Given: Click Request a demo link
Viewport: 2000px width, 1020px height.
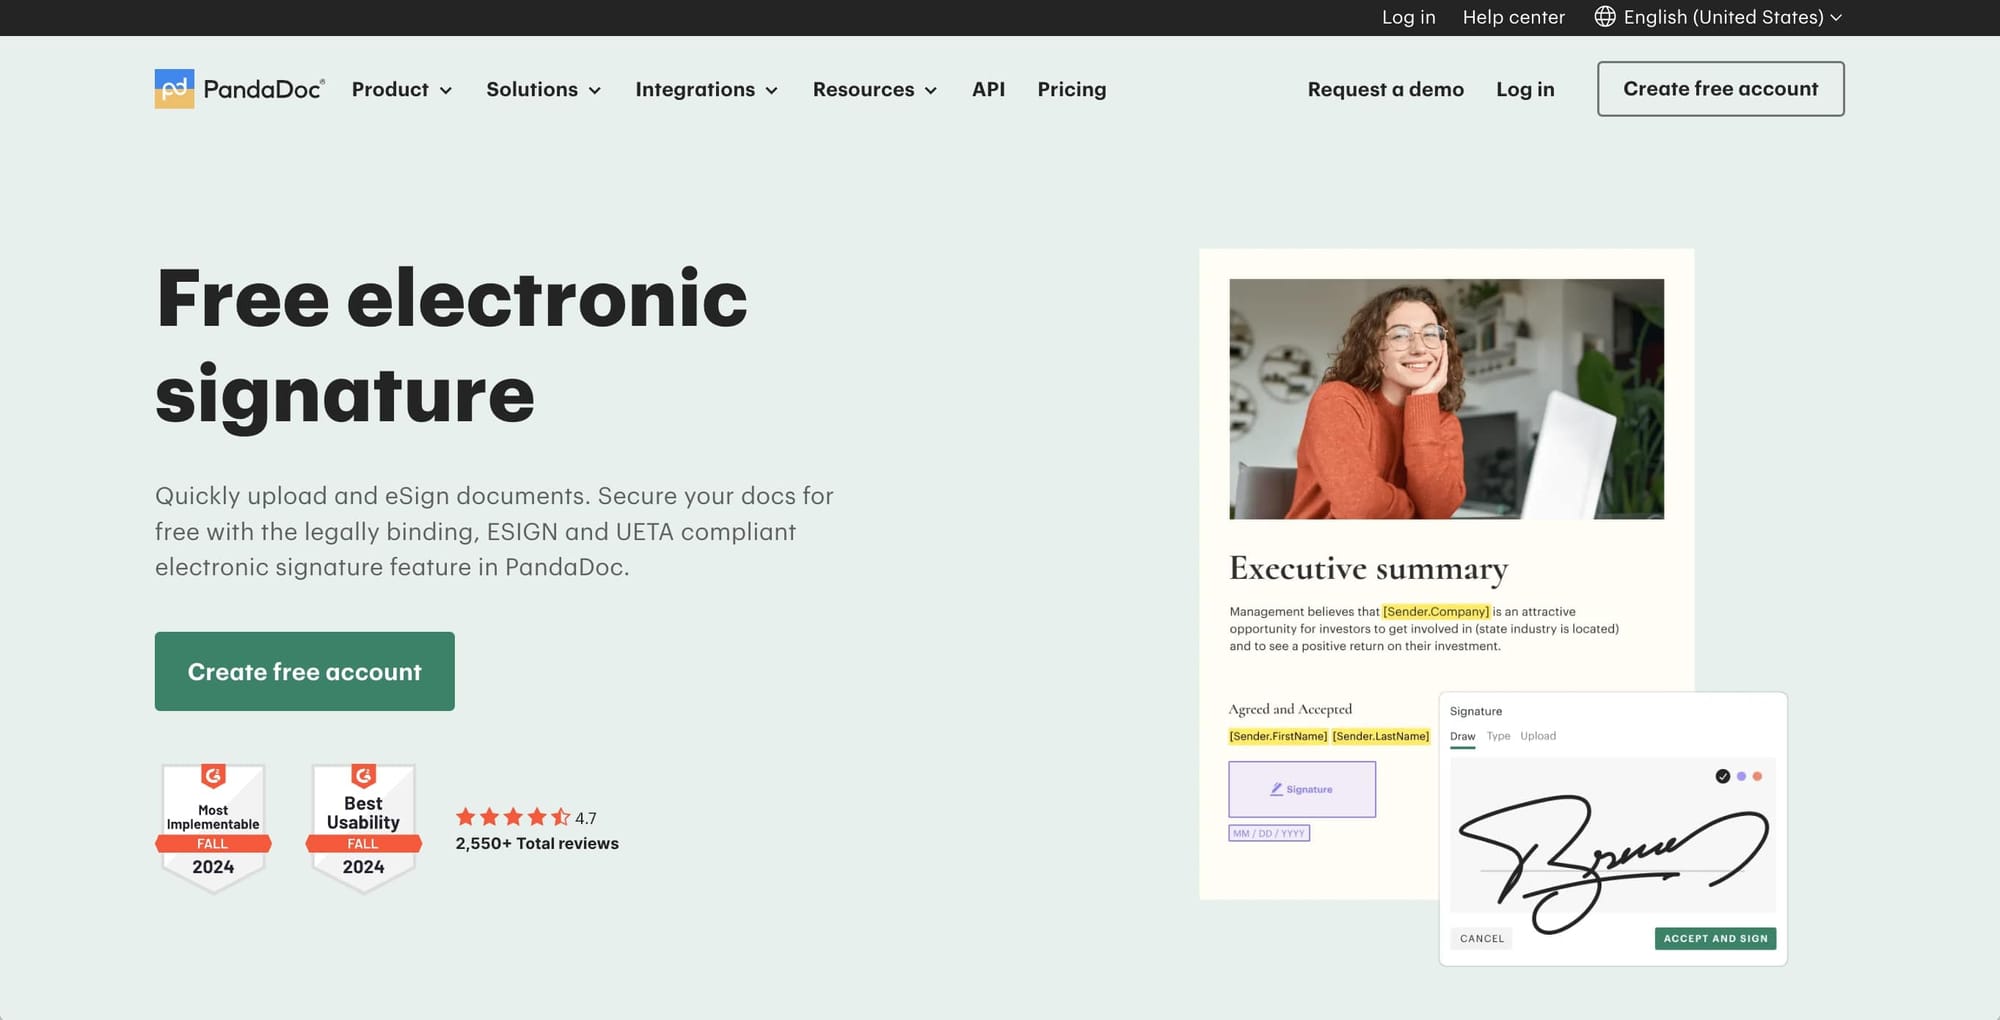Looking at the screenshot, I should coord(1385,89).
